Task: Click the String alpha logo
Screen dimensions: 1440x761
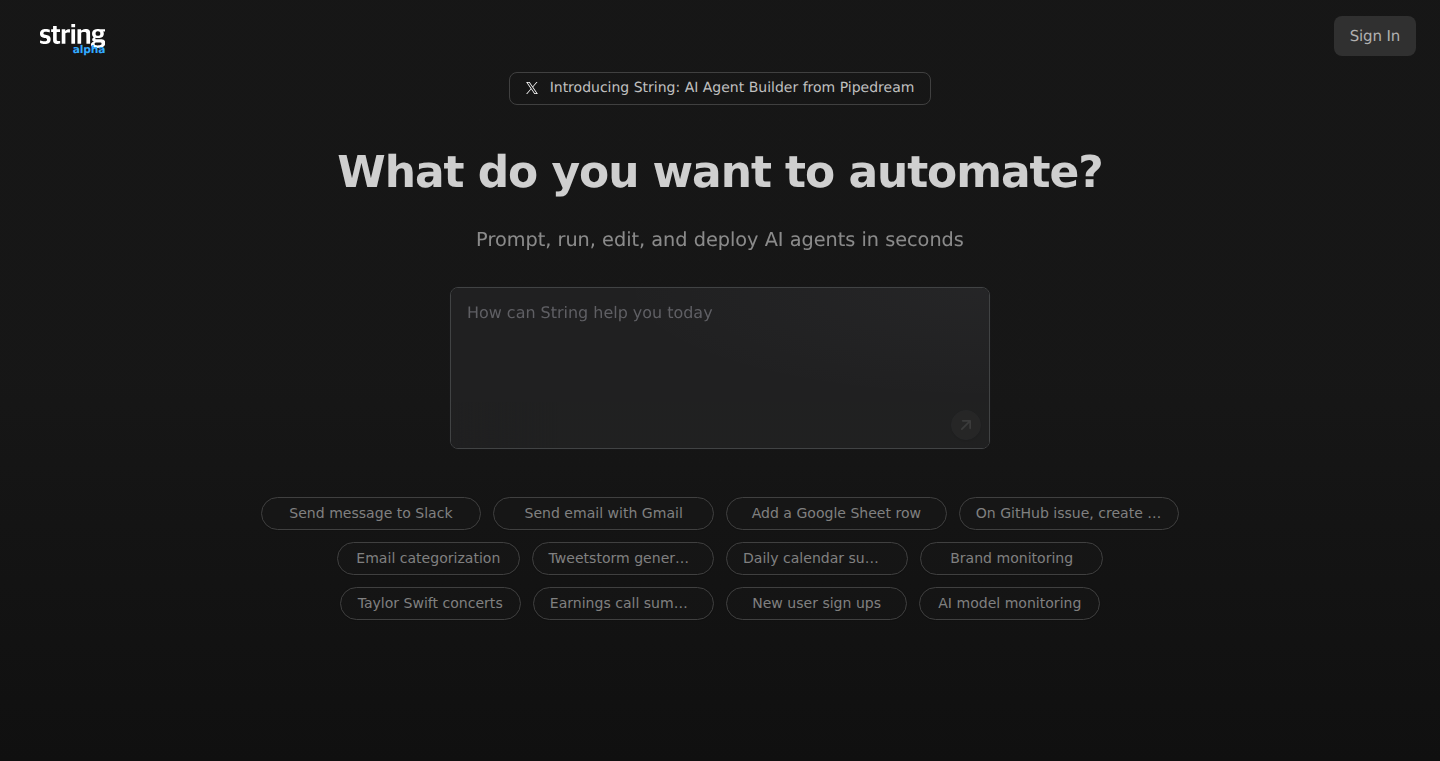Action: [72, 38]
